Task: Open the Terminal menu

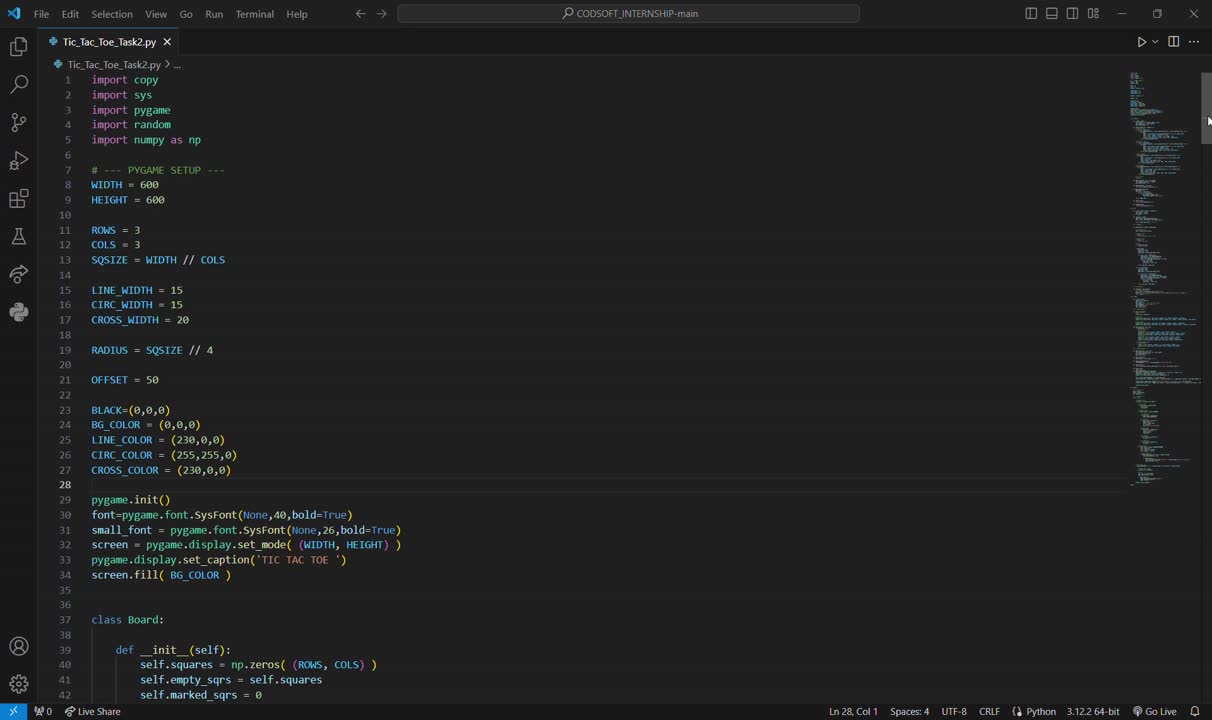Action: (x=254, y=14)
